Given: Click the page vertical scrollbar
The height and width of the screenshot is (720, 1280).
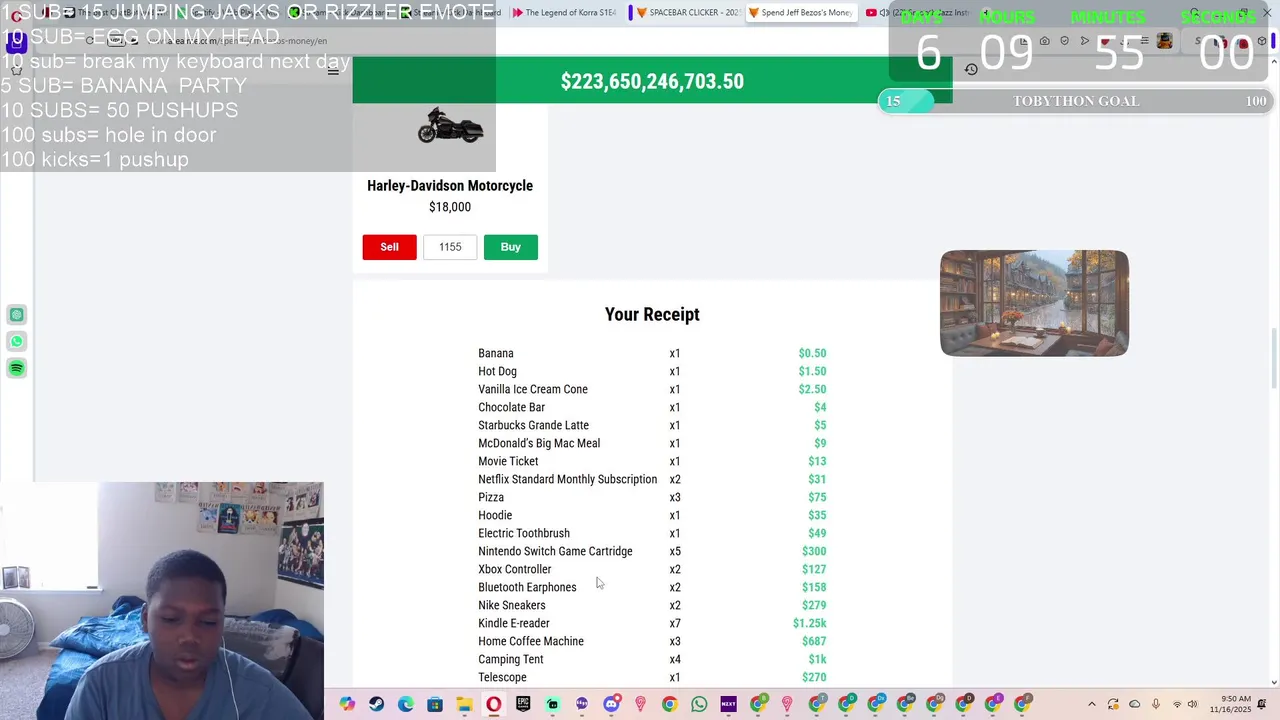Looking at the screenshot, I should (x=1273, y=360).
